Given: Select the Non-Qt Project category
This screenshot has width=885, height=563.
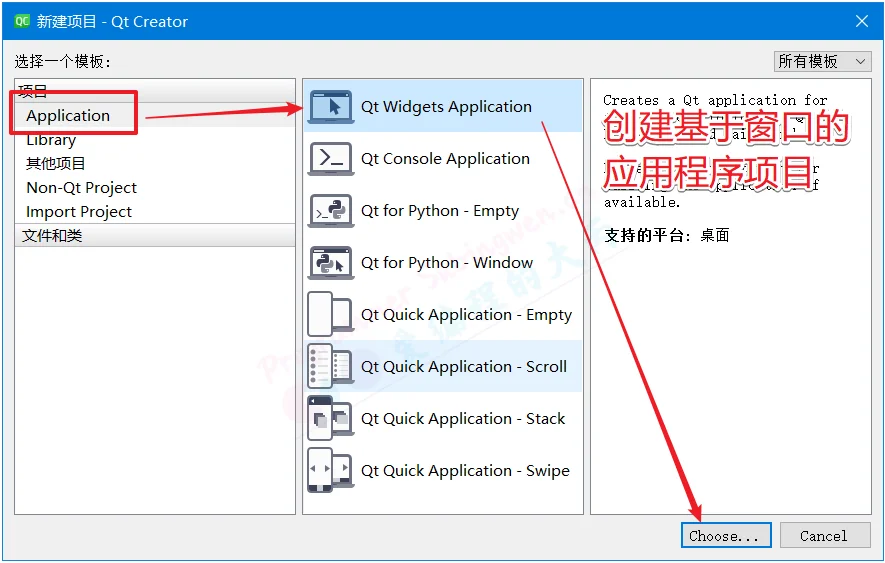Looking at the screenshot, I should click(82, 187).
